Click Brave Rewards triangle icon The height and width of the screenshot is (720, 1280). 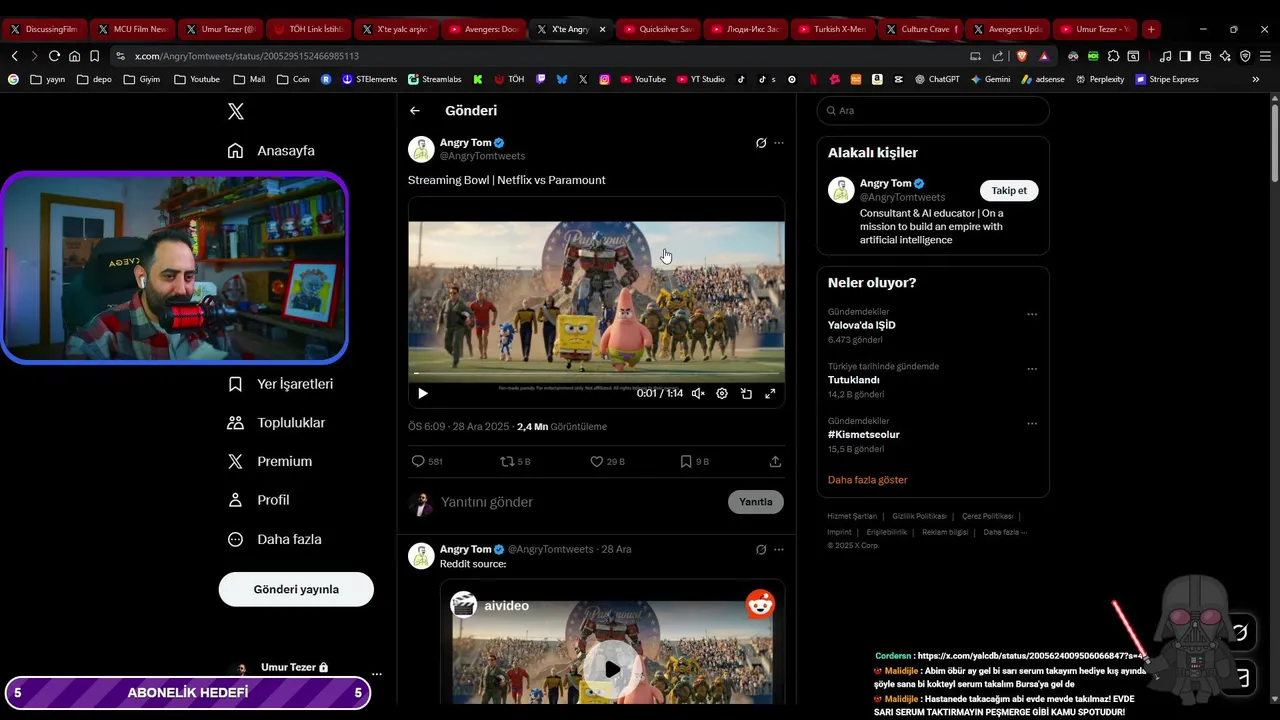(x=1044, y=56)
